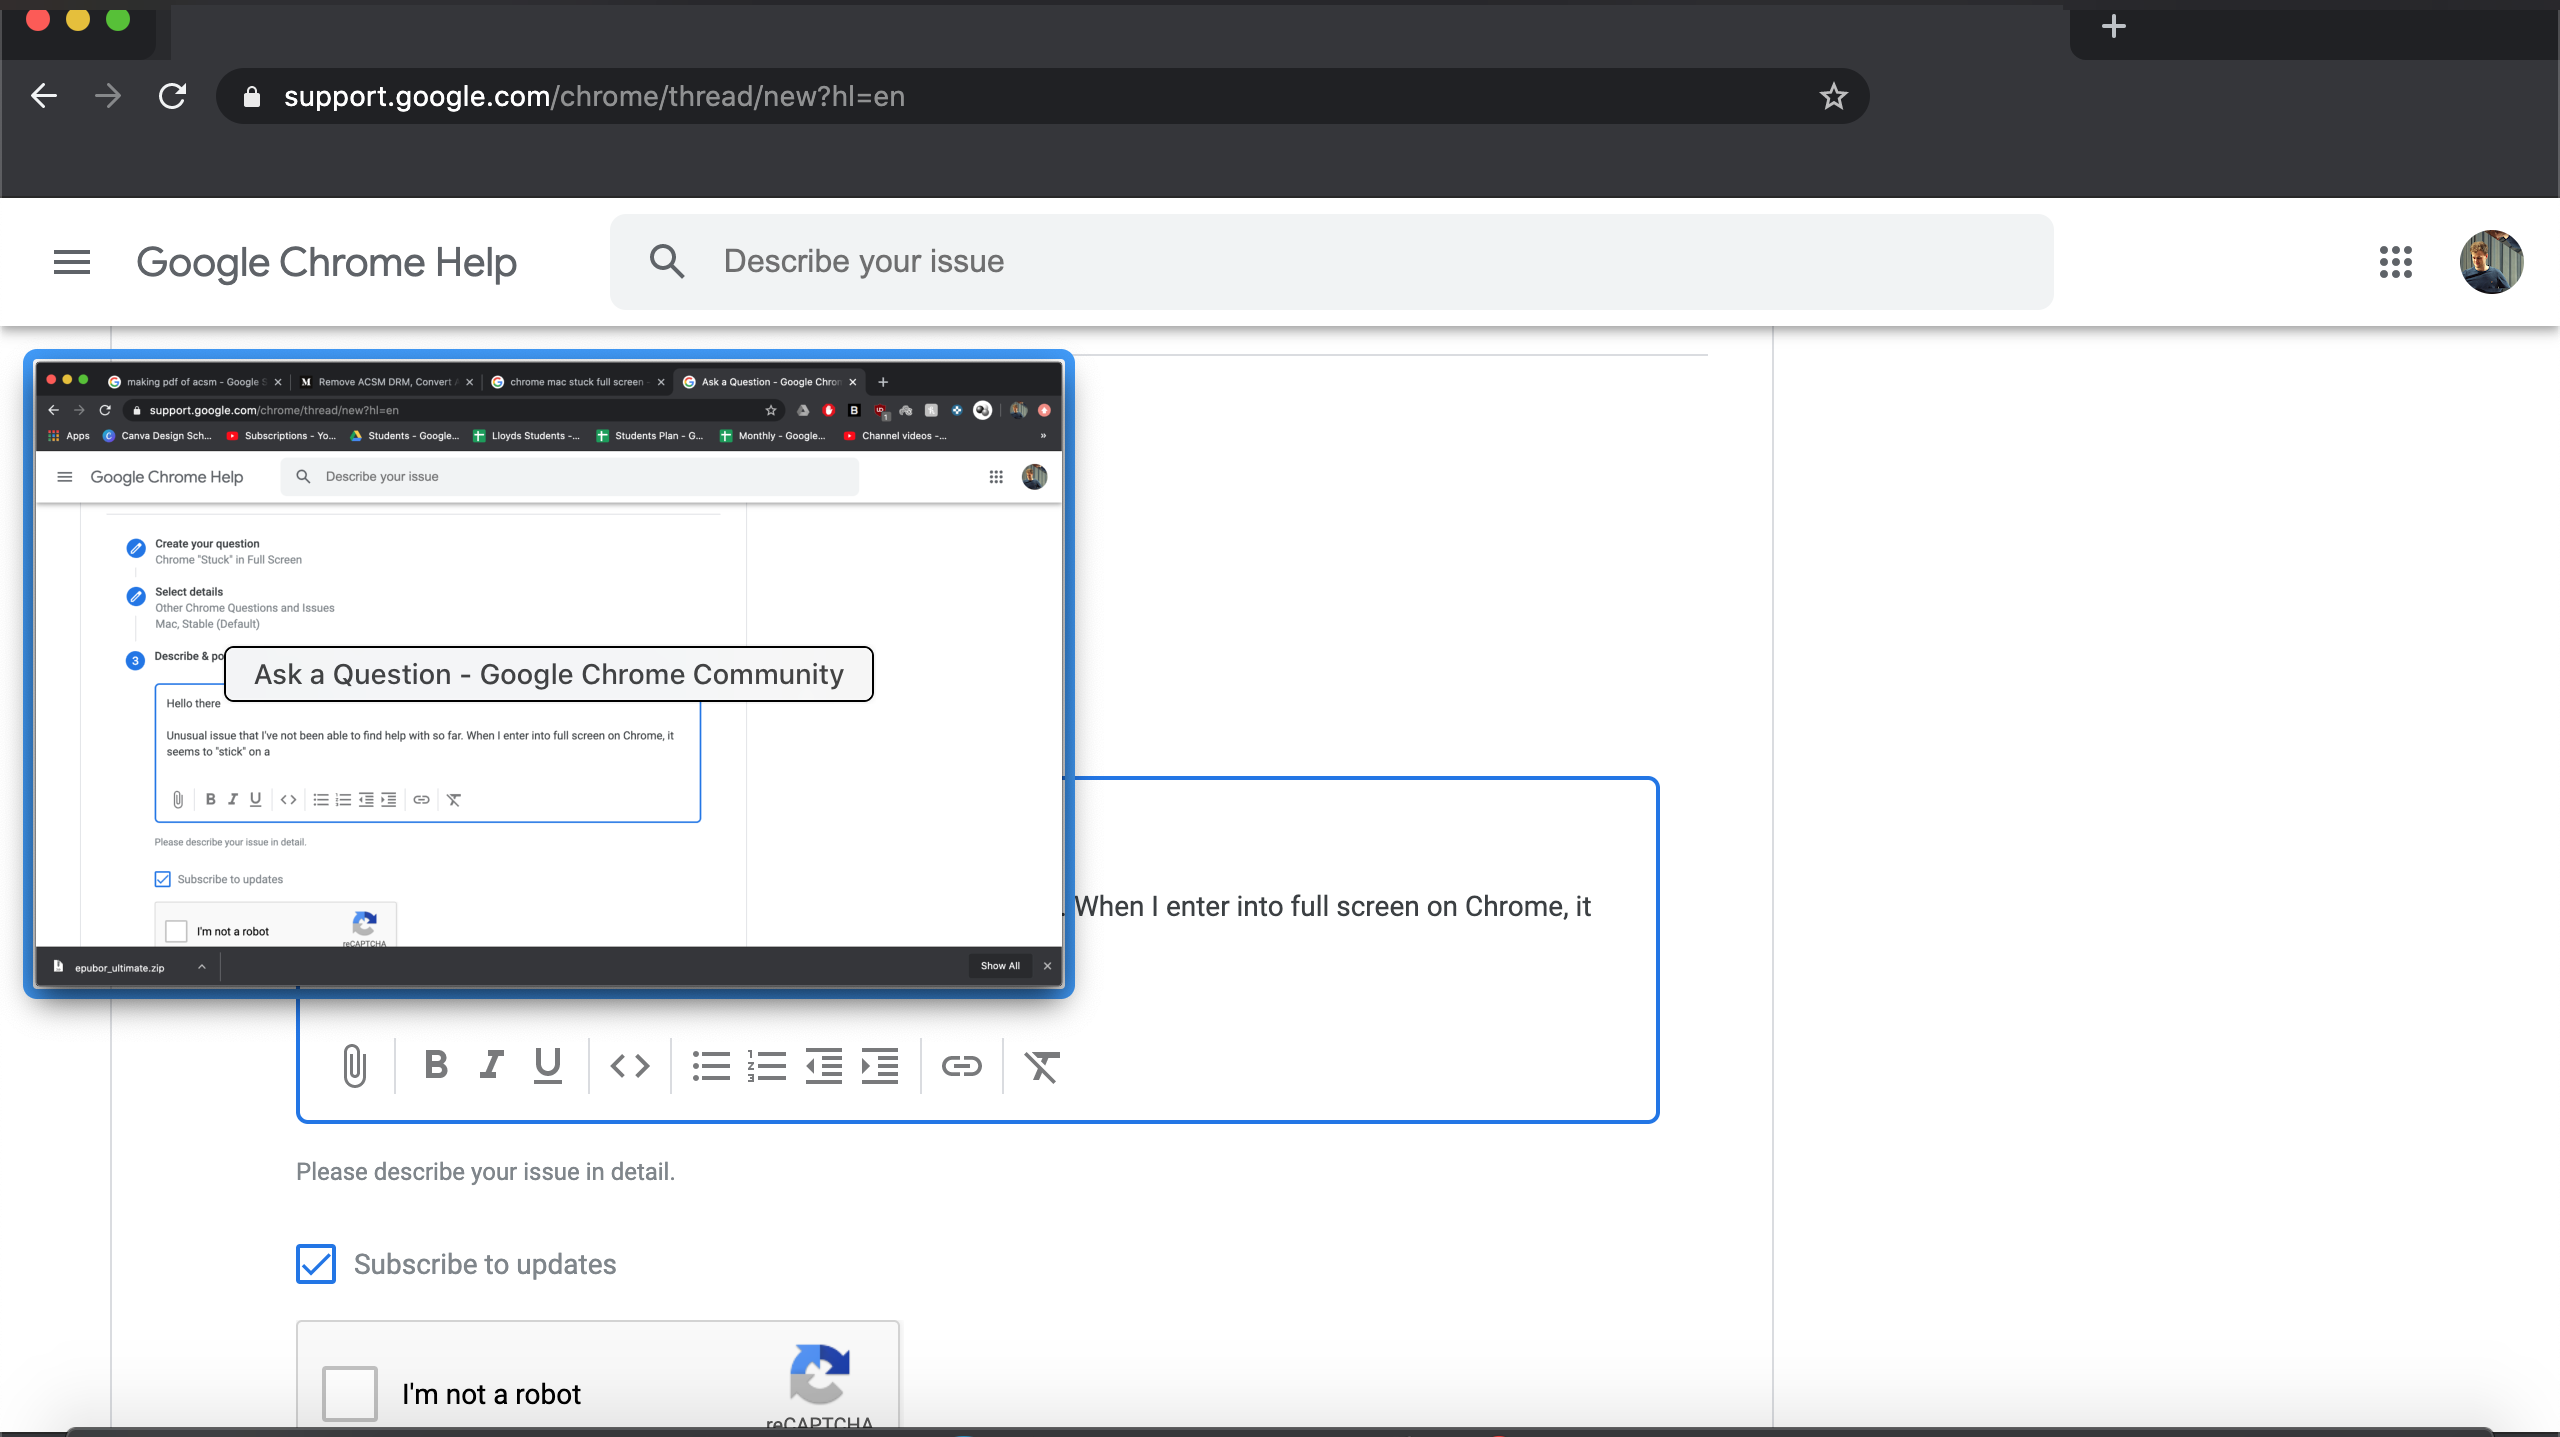Increase indent in the editor

pyautogui.click(x=879, y=1066)
